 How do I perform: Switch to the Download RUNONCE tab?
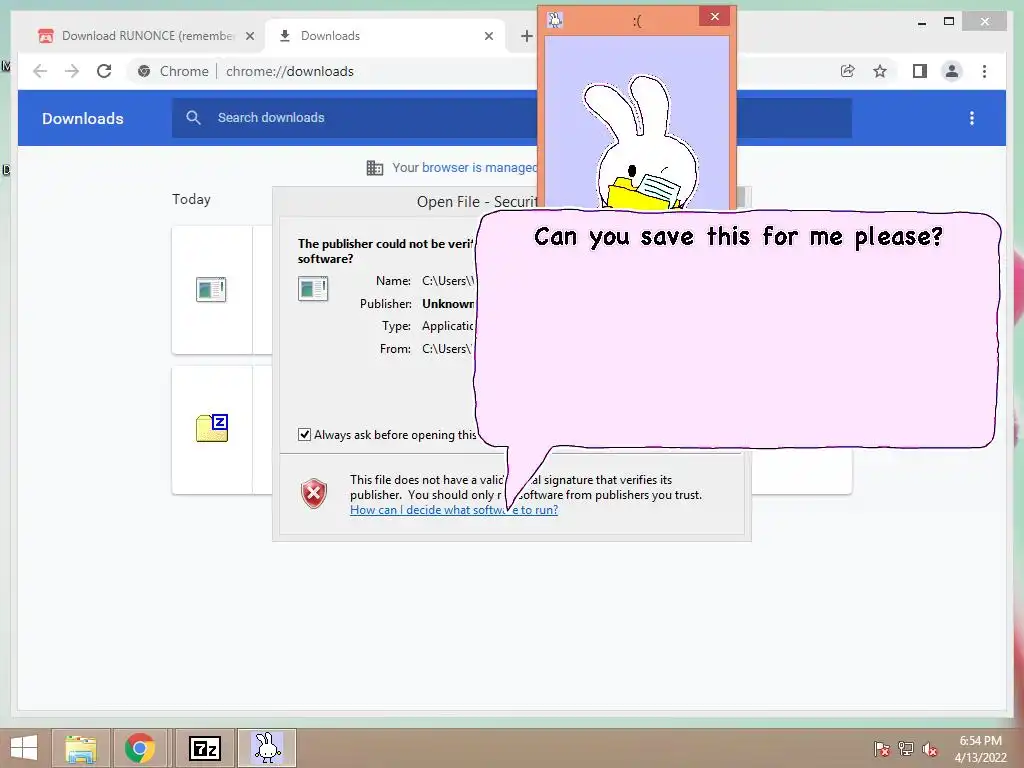click(147, 36)
